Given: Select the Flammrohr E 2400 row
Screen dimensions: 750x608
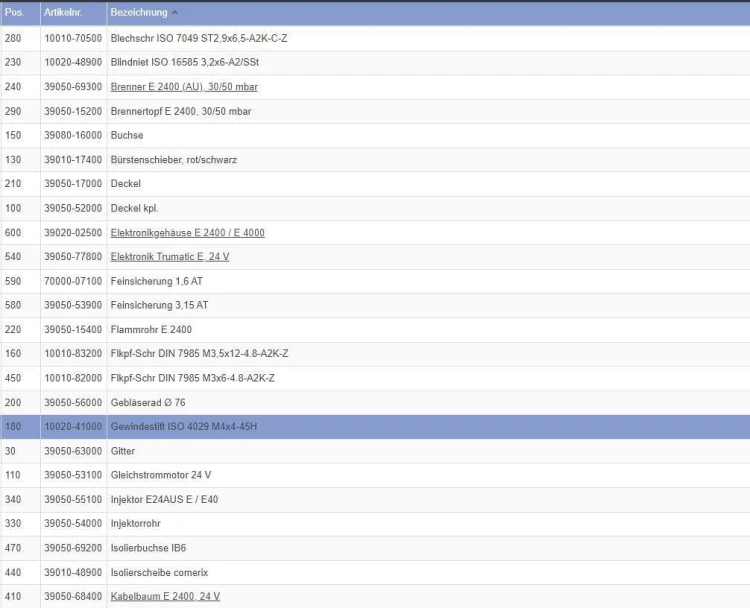Looking at the screenshot, I should click(375, 330).
